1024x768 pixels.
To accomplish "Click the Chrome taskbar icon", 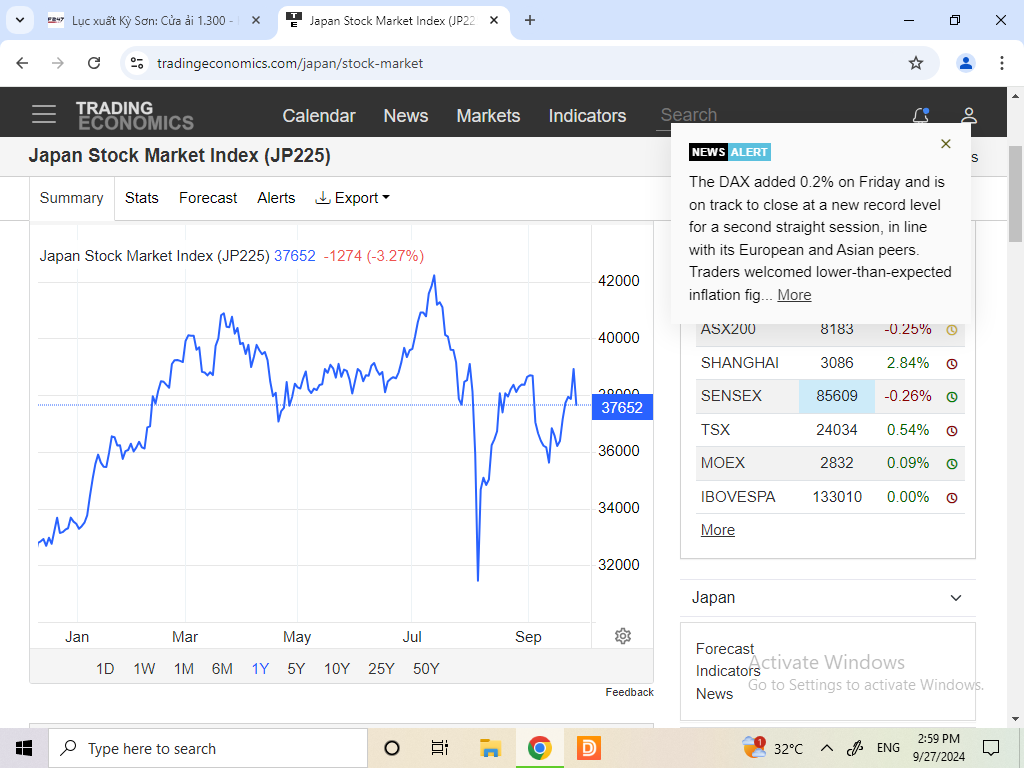I will [x=539, y=748].
